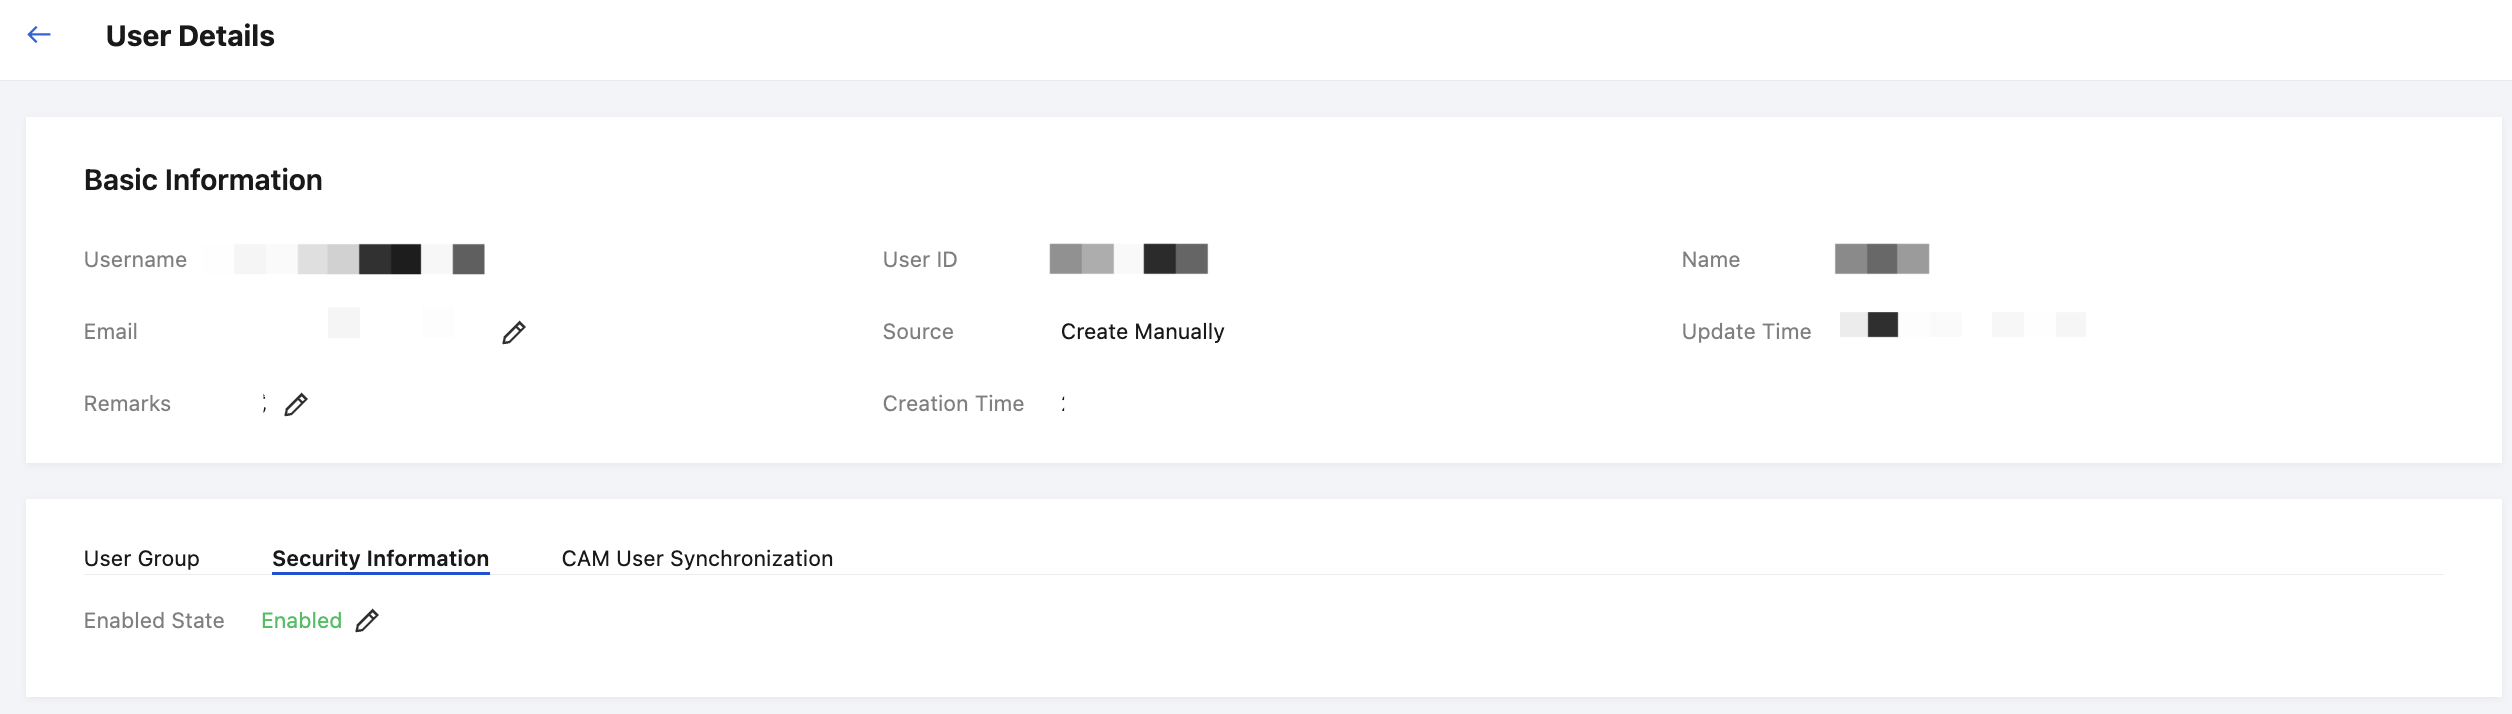Screen dimensions: 2512x714
Task: Edit Remarks using the pencil icon
Action: [x=296, y=404]
